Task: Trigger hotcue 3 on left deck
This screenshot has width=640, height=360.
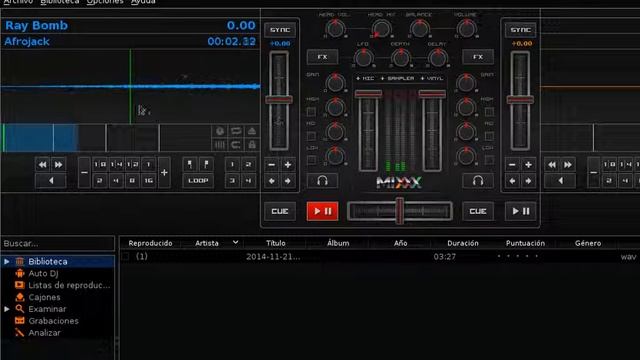Action: click(232, 180)
